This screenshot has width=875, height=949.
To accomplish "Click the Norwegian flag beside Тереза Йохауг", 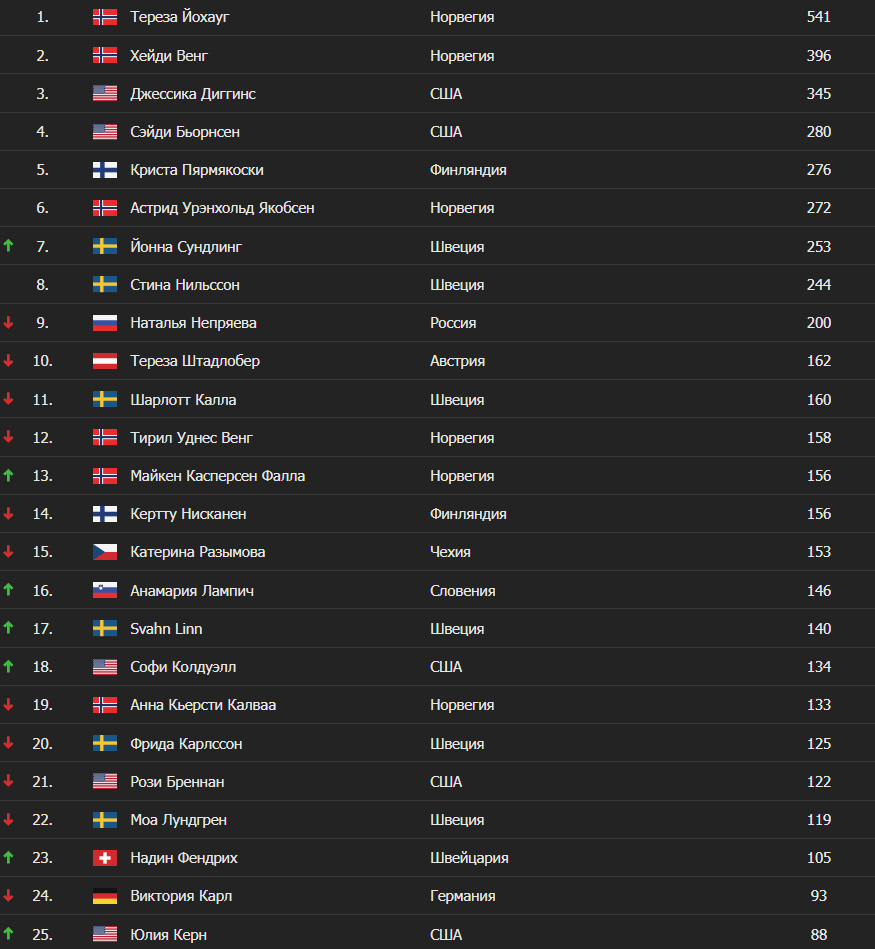I will [105, 17].
